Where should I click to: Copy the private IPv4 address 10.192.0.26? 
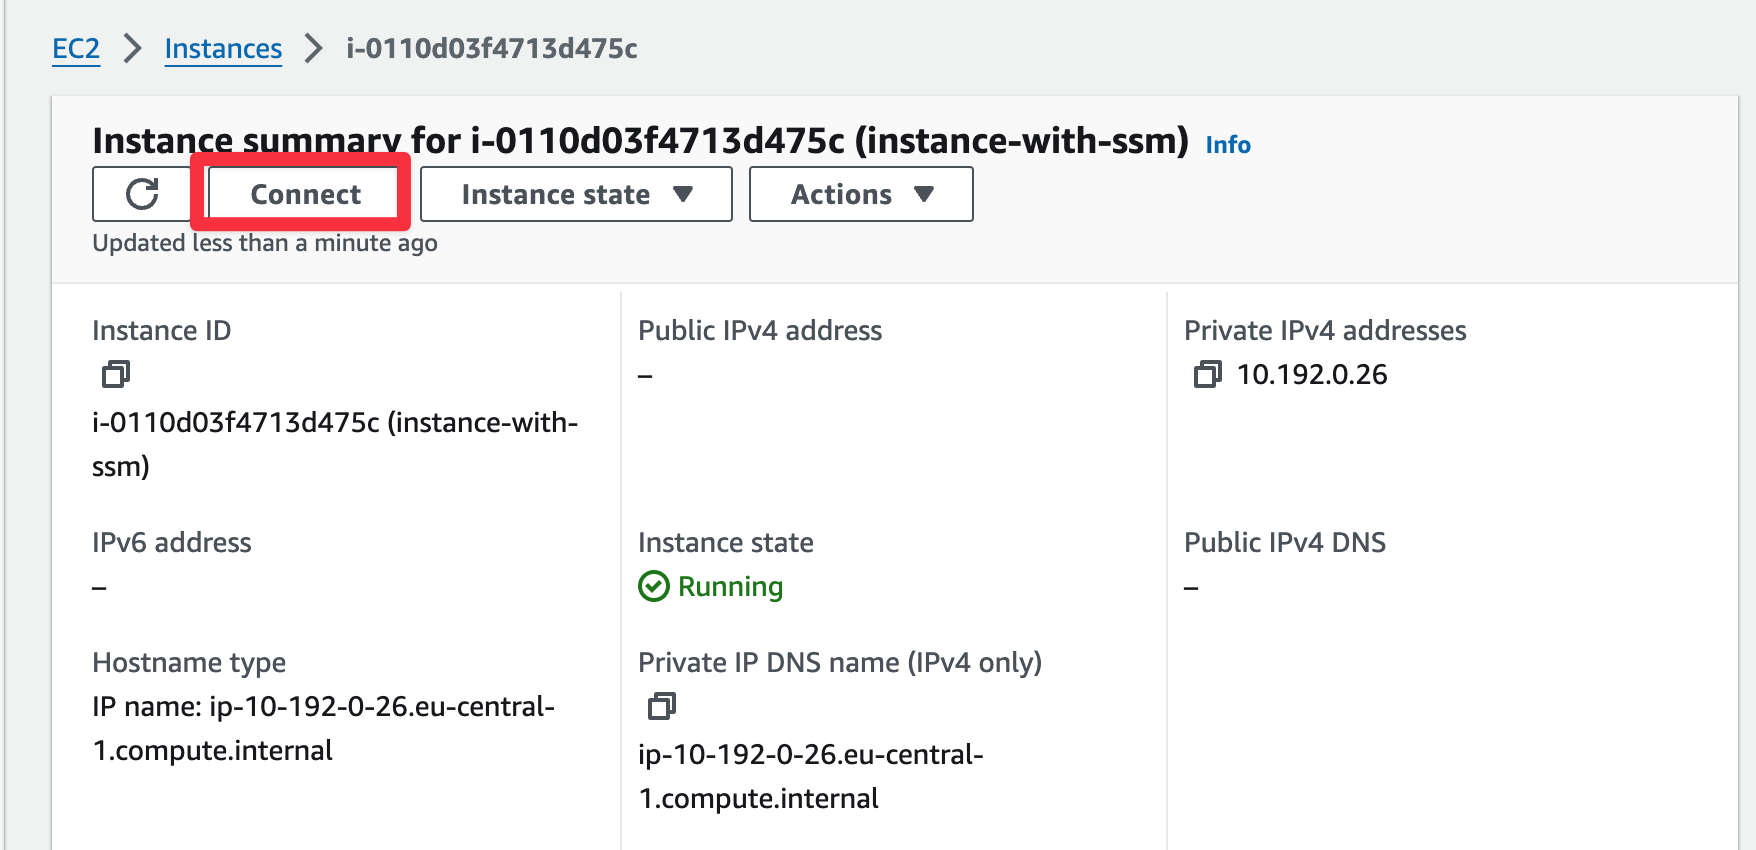(1207, 375)
